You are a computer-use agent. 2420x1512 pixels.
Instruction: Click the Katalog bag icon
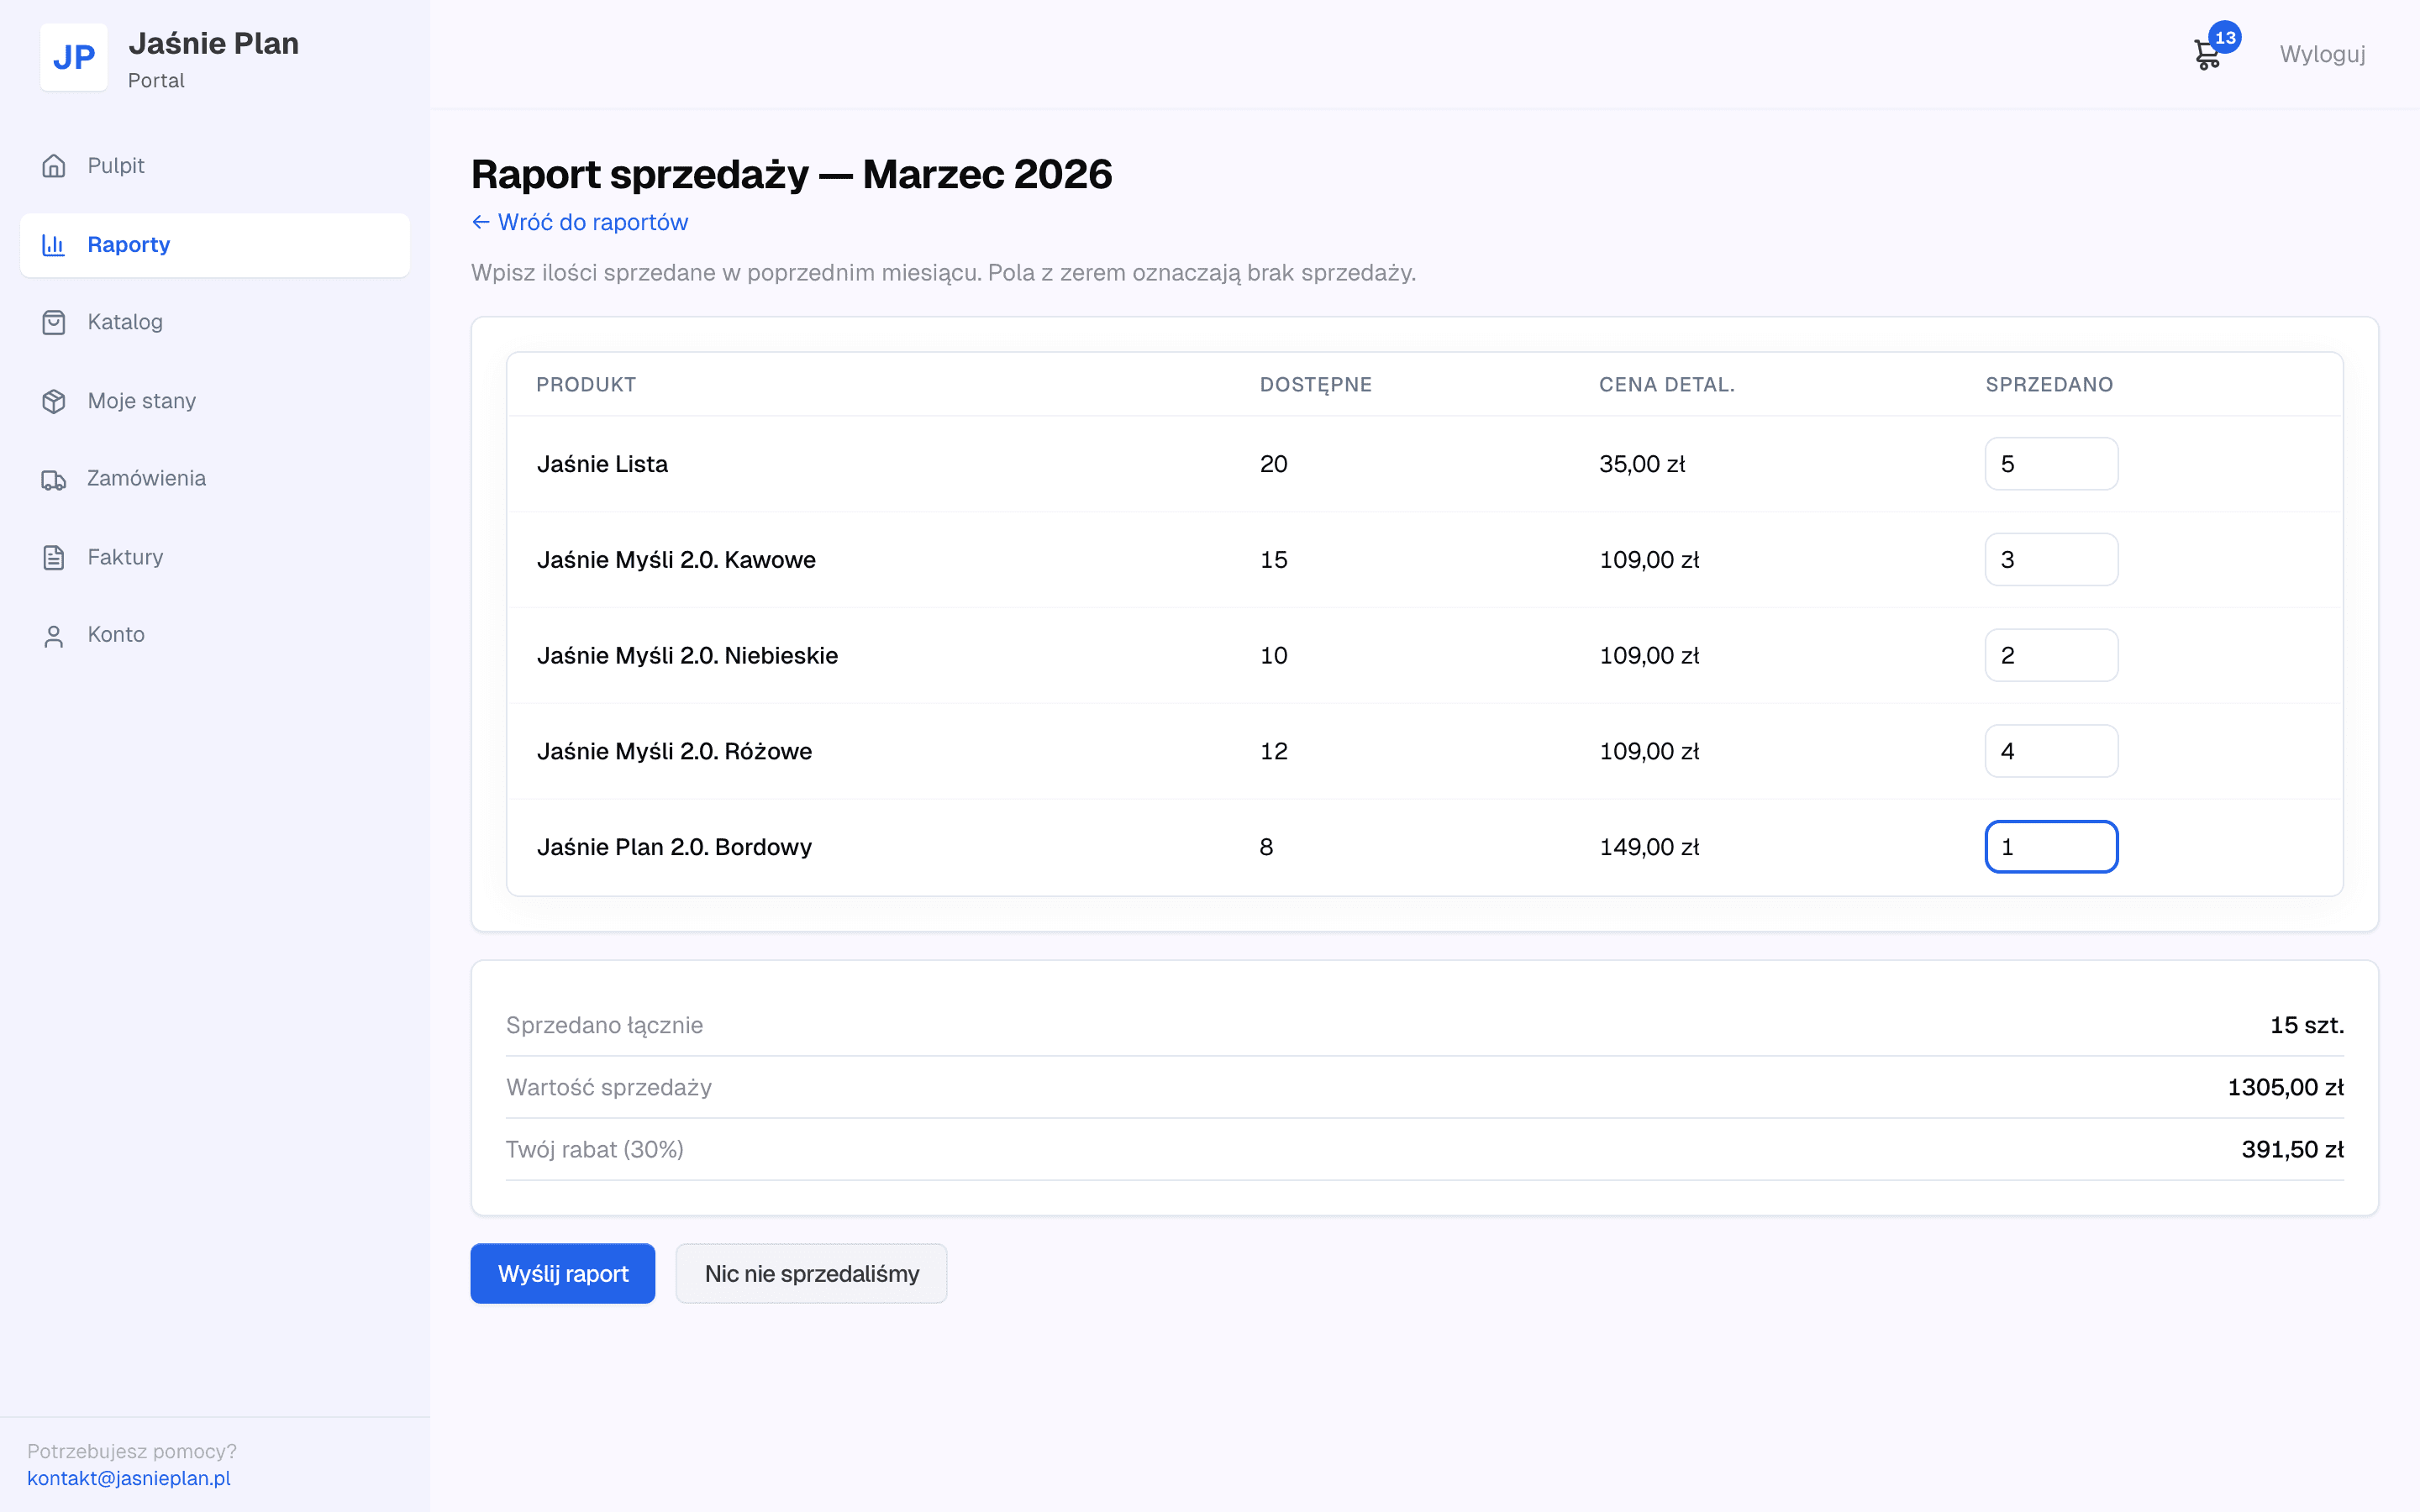click(x=54, y=322)
